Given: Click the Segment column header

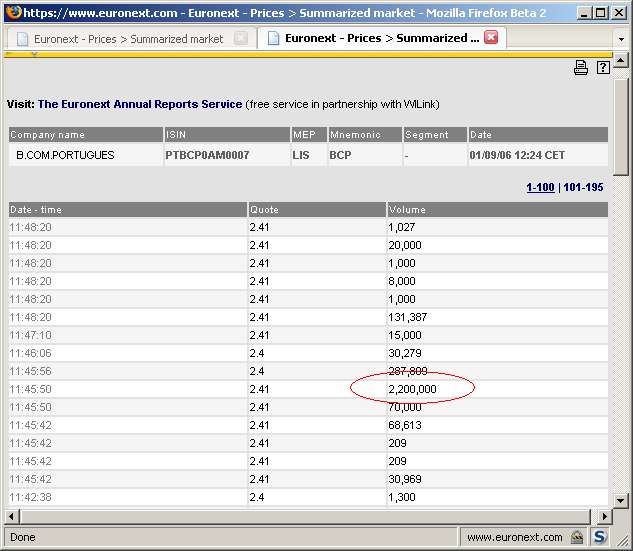Looking at the screenshot, I should (x=435, y=134).
